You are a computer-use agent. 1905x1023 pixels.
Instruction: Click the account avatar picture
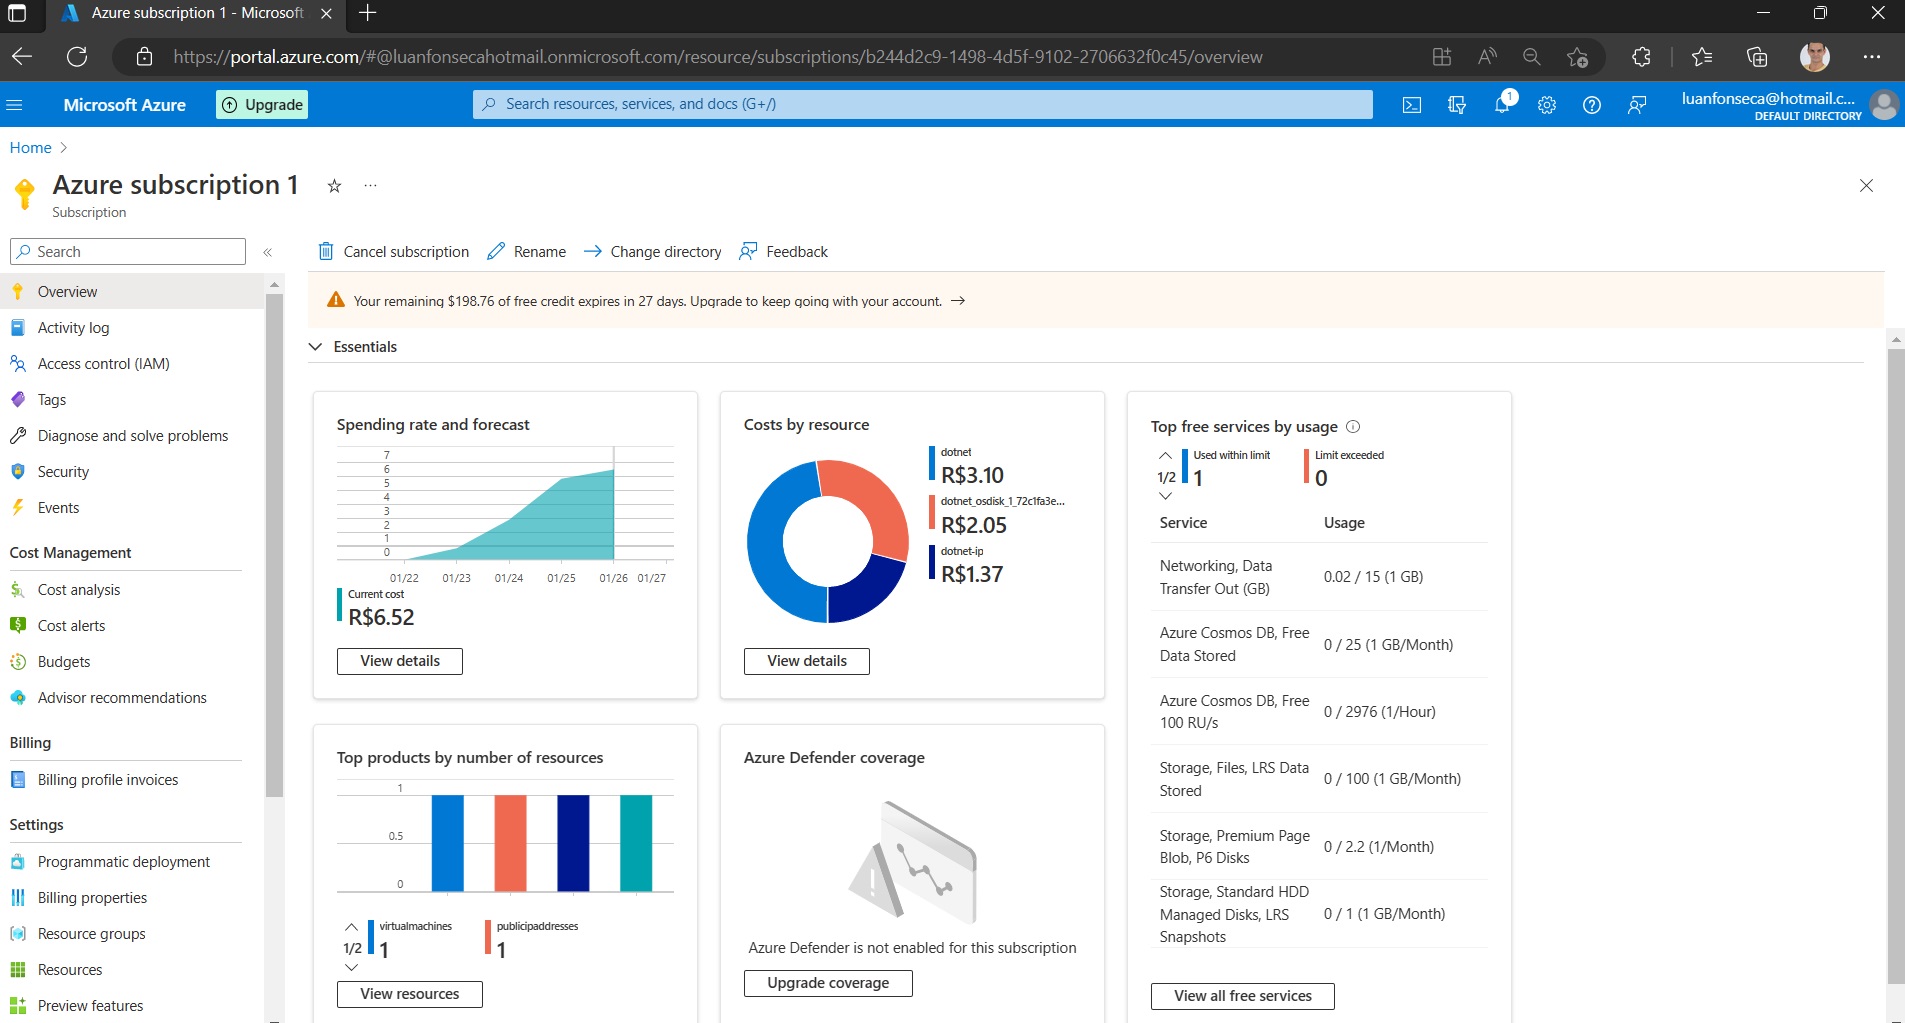tap(1884, 105)
